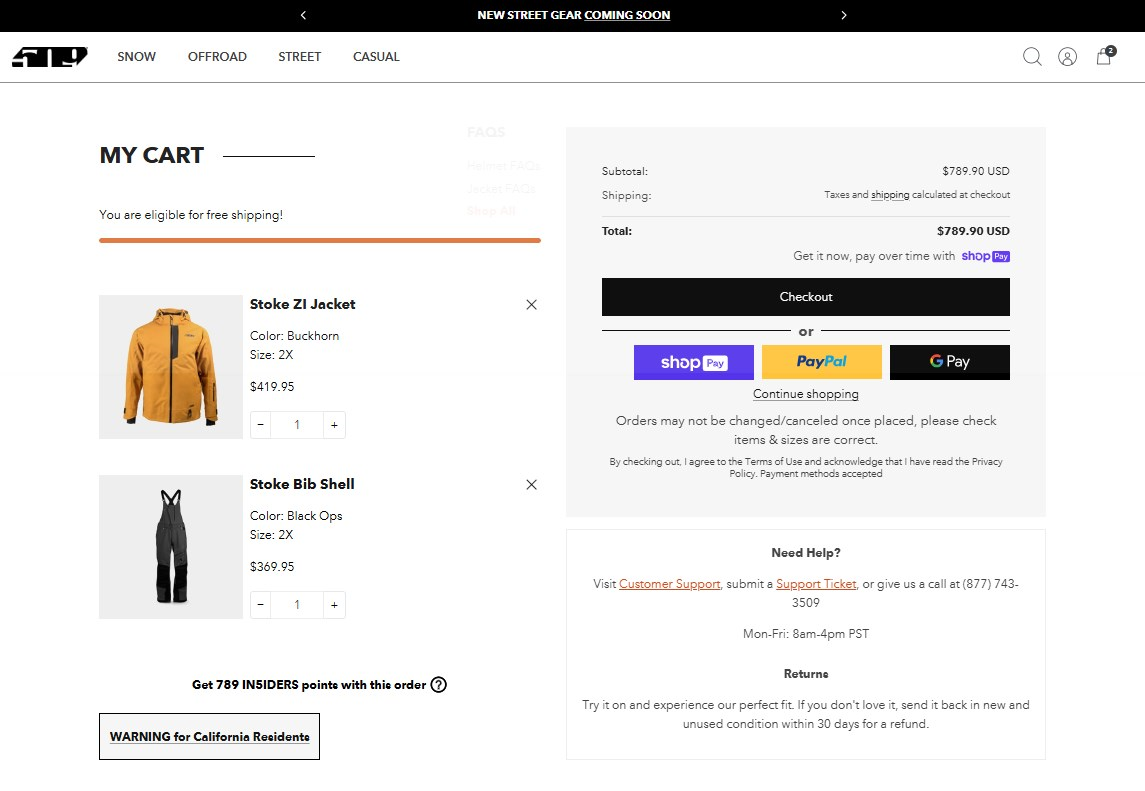Decrease Stoke Bib Shell quantity
The height and width of the screenshot is (791, 1145).
point(261,605)
